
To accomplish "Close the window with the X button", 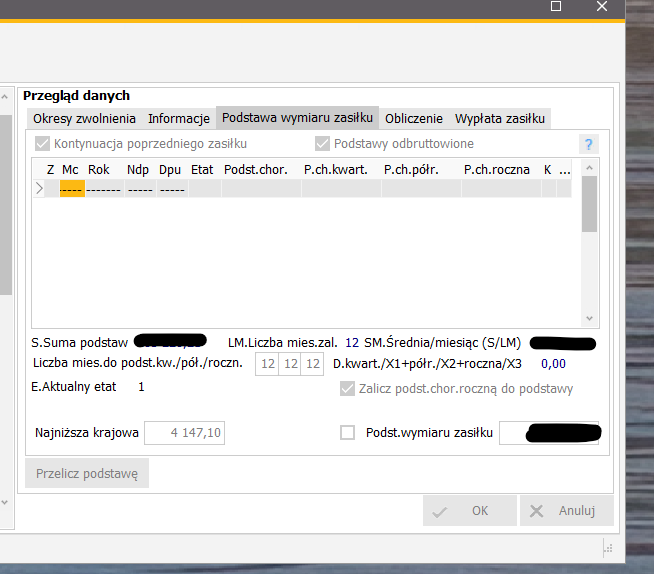I will click(602, 6).
